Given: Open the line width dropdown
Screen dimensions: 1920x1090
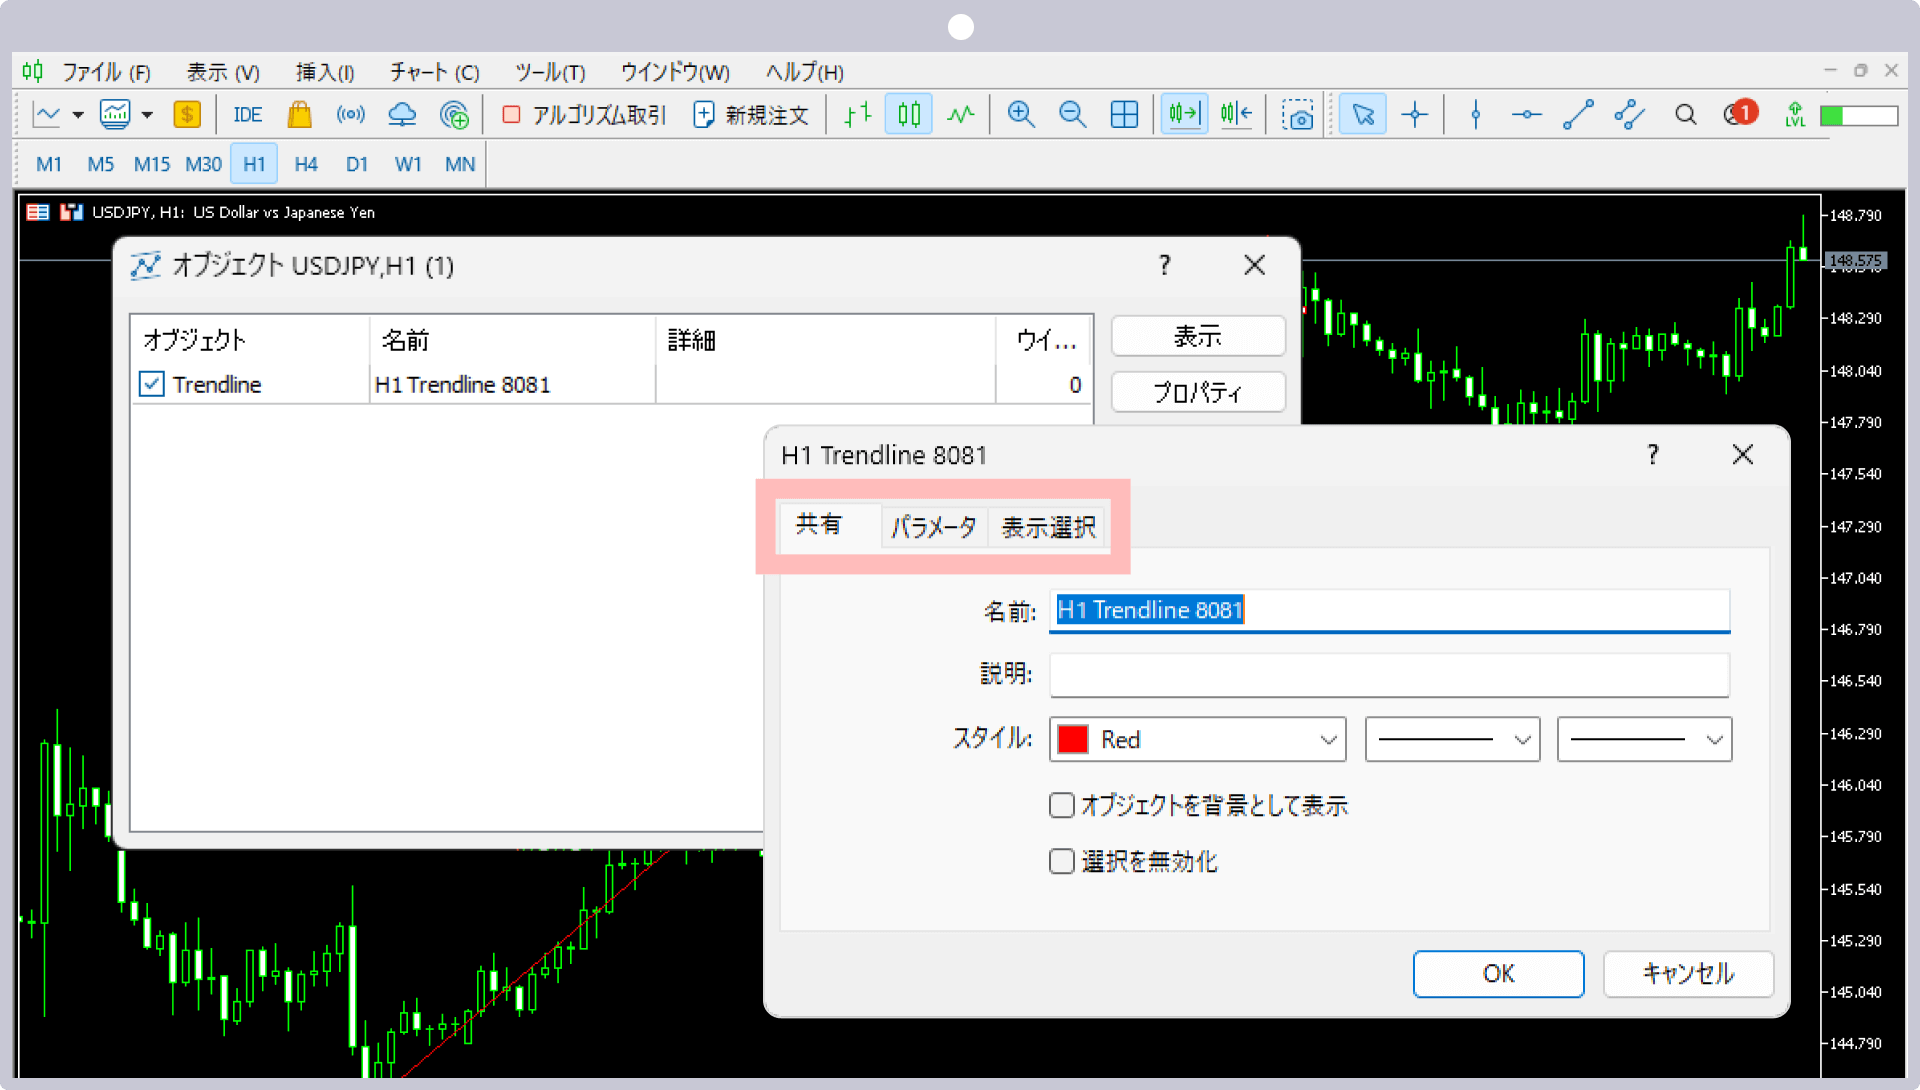Looking at the screenshot, I should [1645, 740].
